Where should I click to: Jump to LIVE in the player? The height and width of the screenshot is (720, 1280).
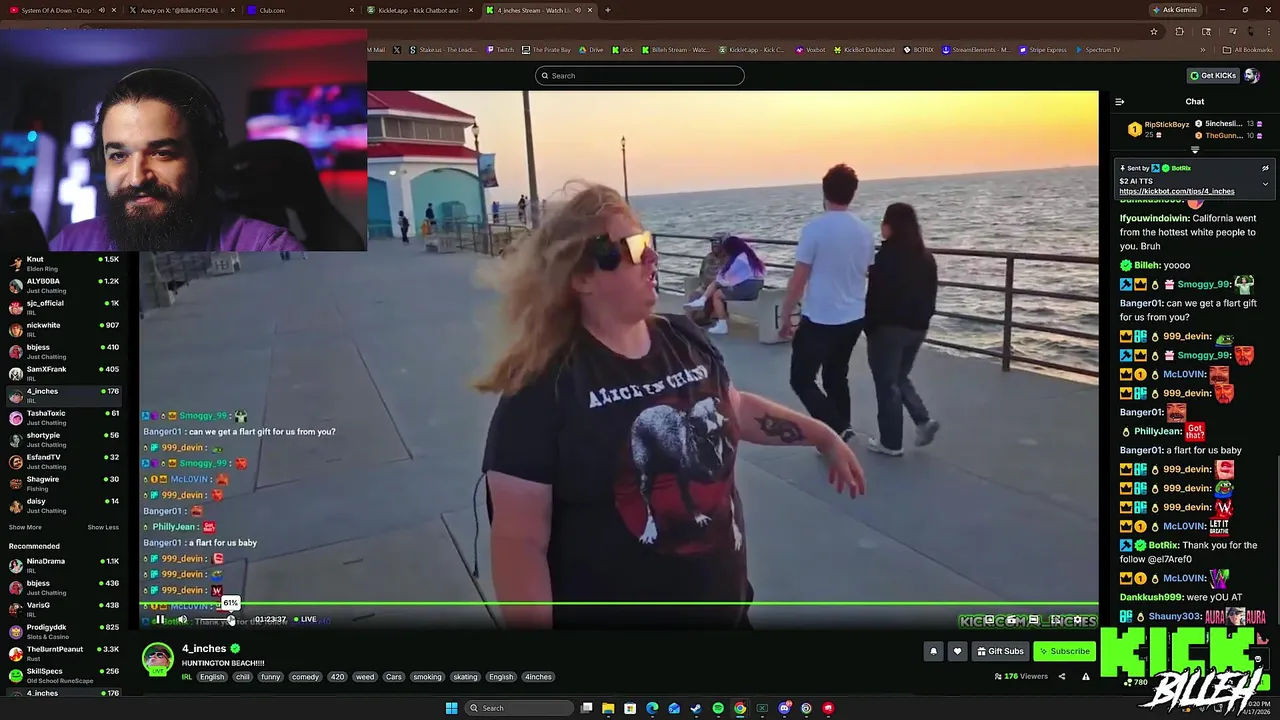coord(306,619)
